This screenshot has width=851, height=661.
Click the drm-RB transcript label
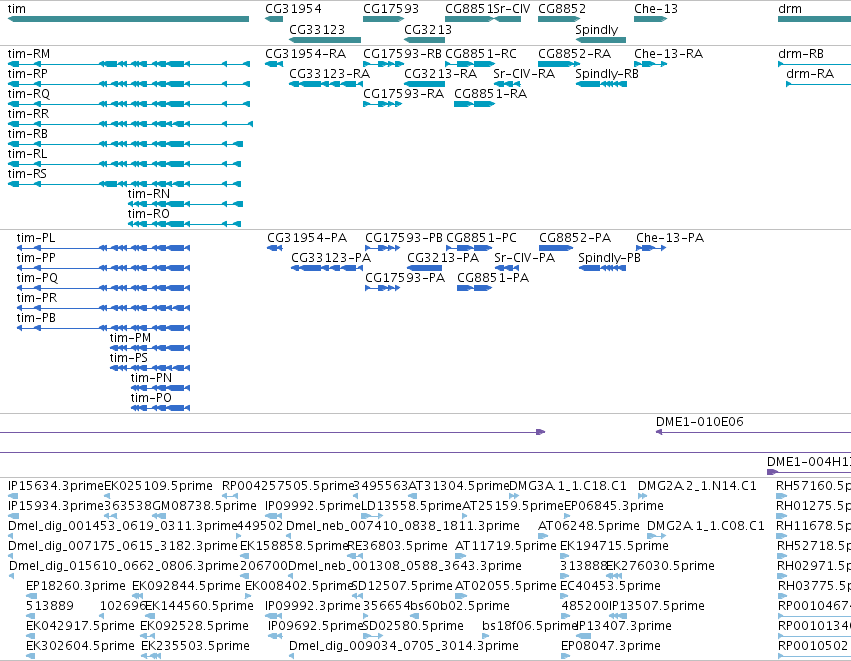[x=801, y=54]
